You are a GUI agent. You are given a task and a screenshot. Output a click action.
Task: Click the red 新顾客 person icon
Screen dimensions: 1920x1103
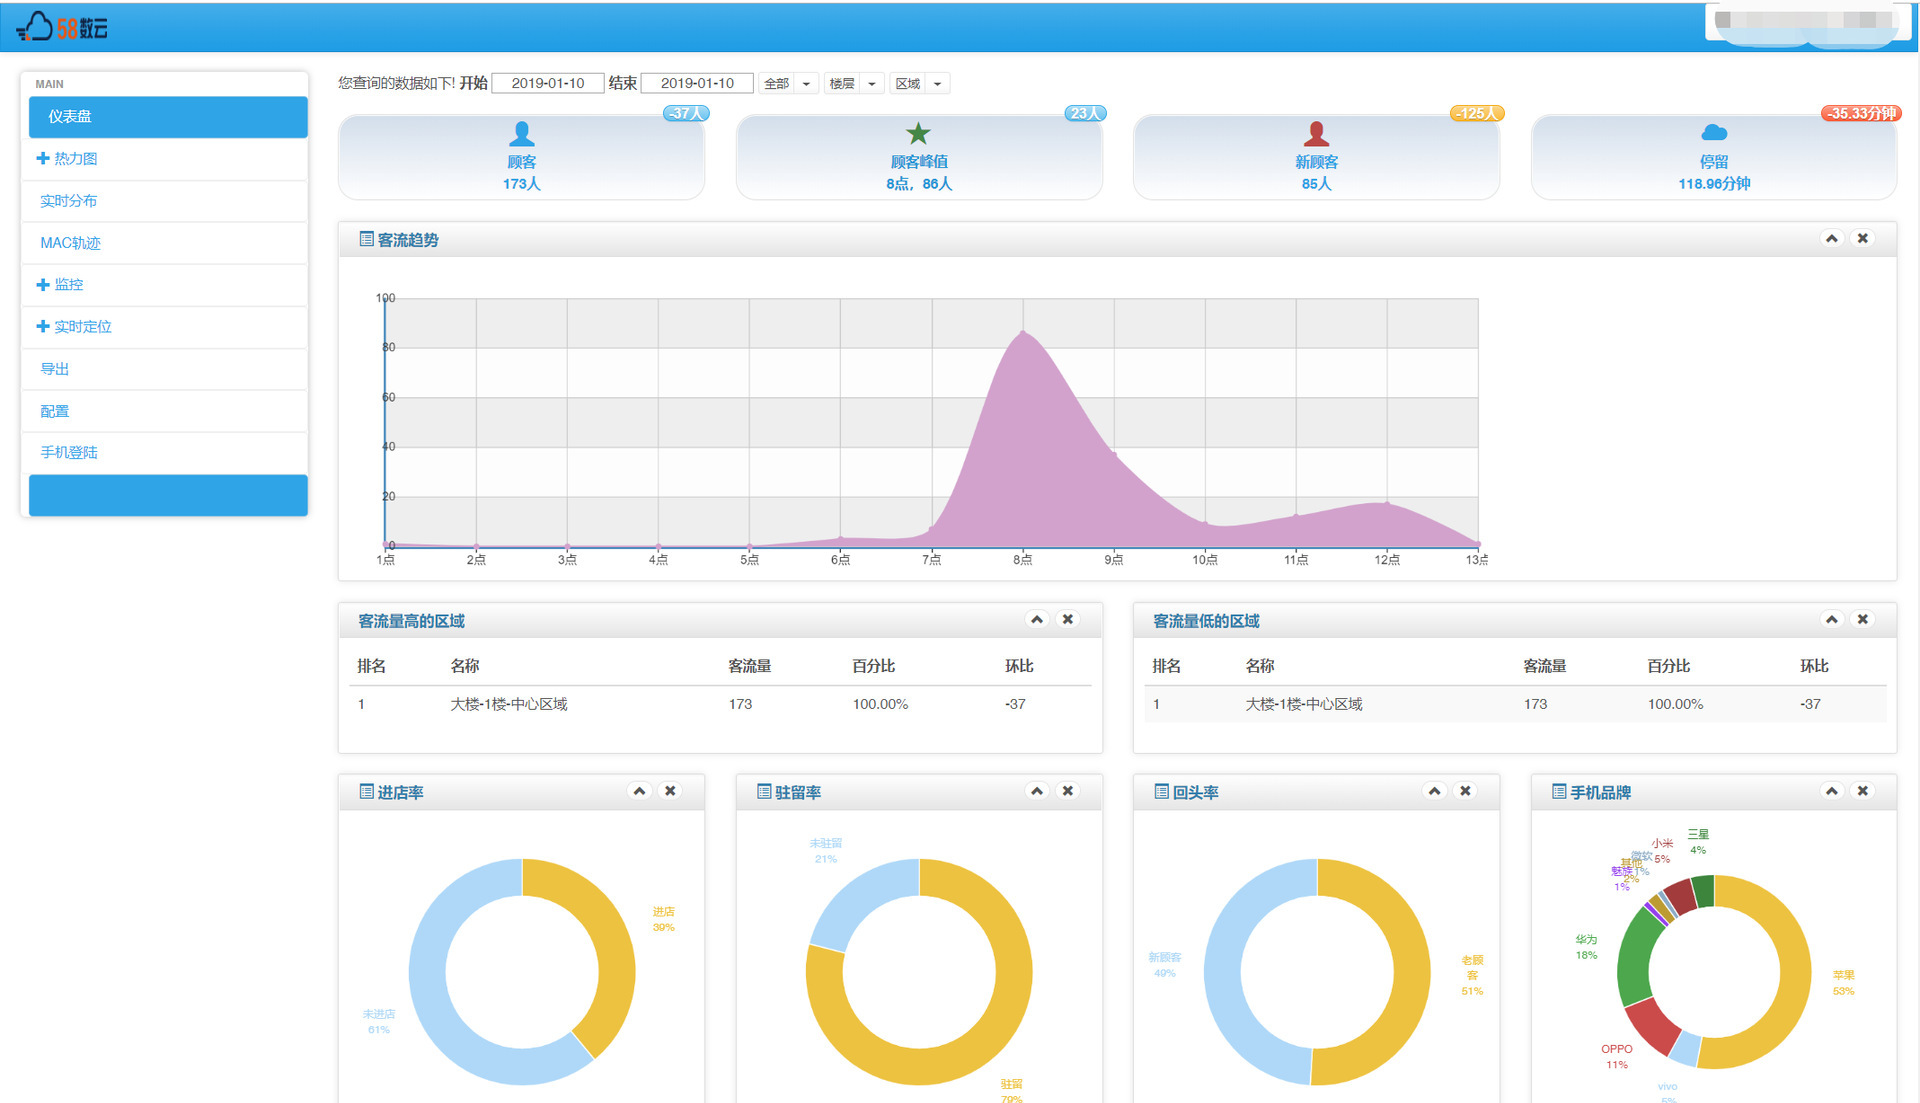coord(1316,134)
